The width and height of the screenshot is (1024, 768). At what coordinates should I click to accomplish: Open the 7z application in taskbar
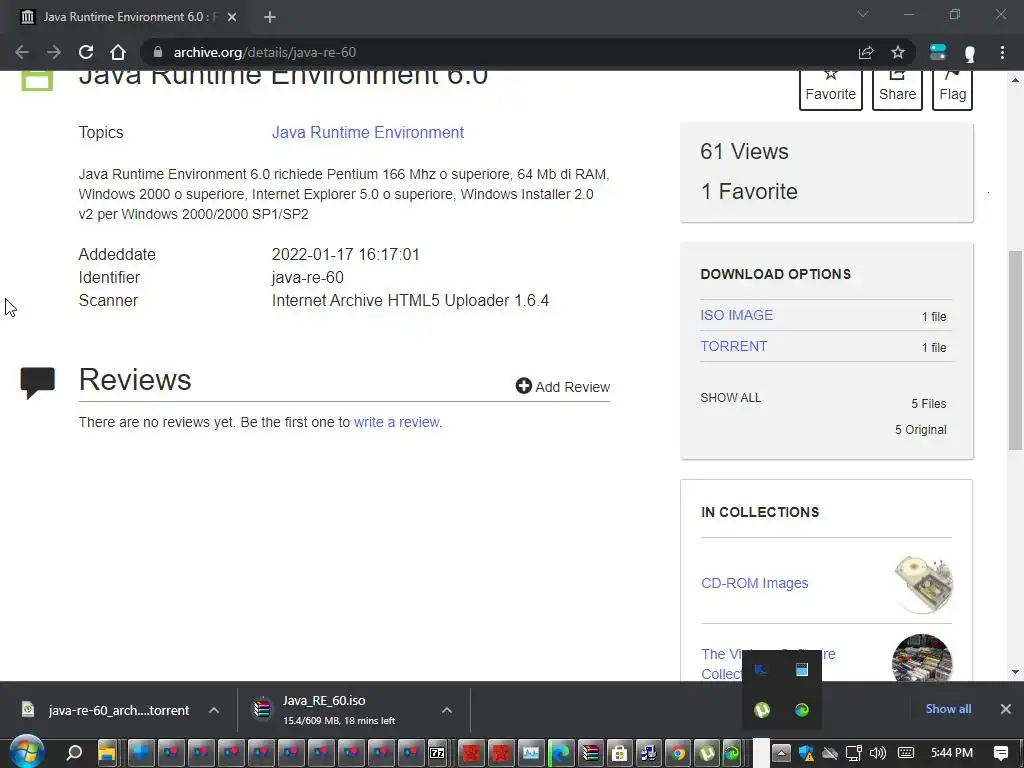coord(436,753)
